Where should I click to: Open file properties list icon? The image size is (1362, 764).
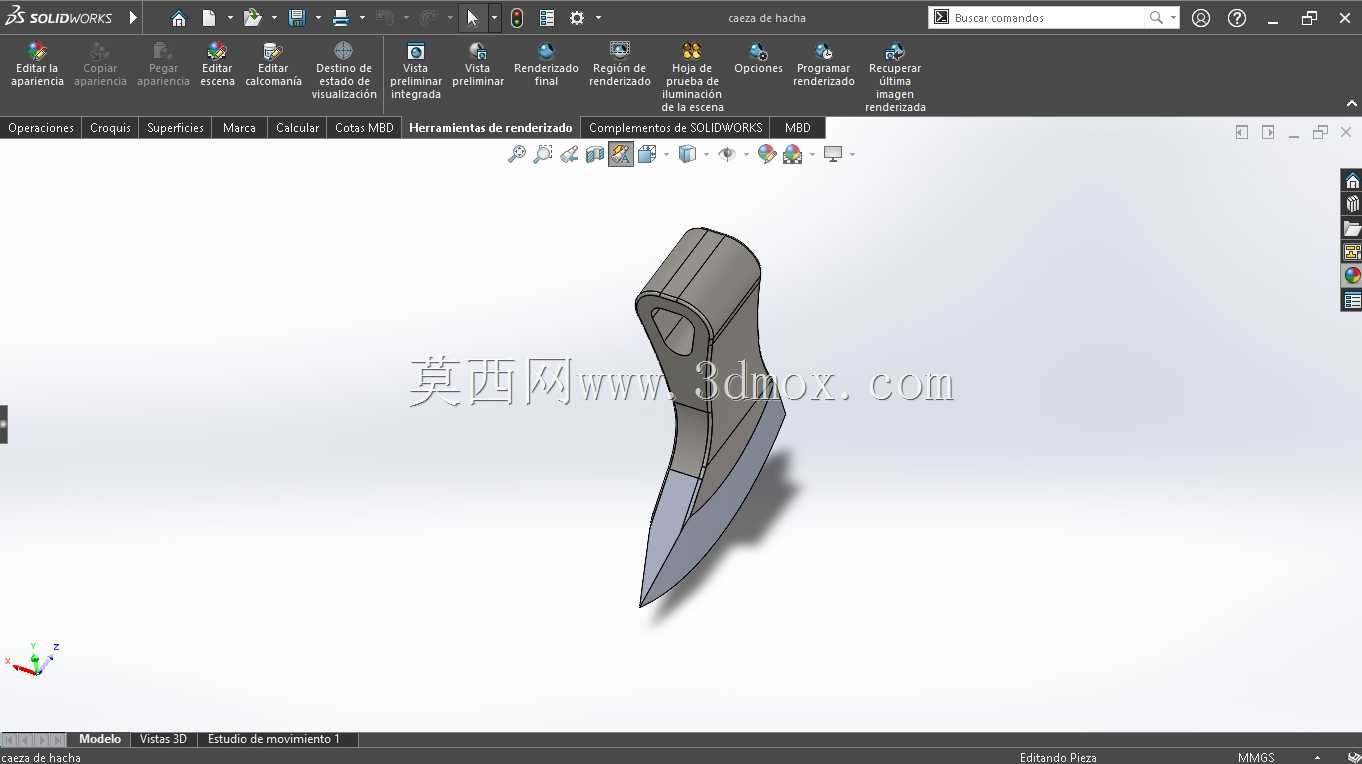547,18
